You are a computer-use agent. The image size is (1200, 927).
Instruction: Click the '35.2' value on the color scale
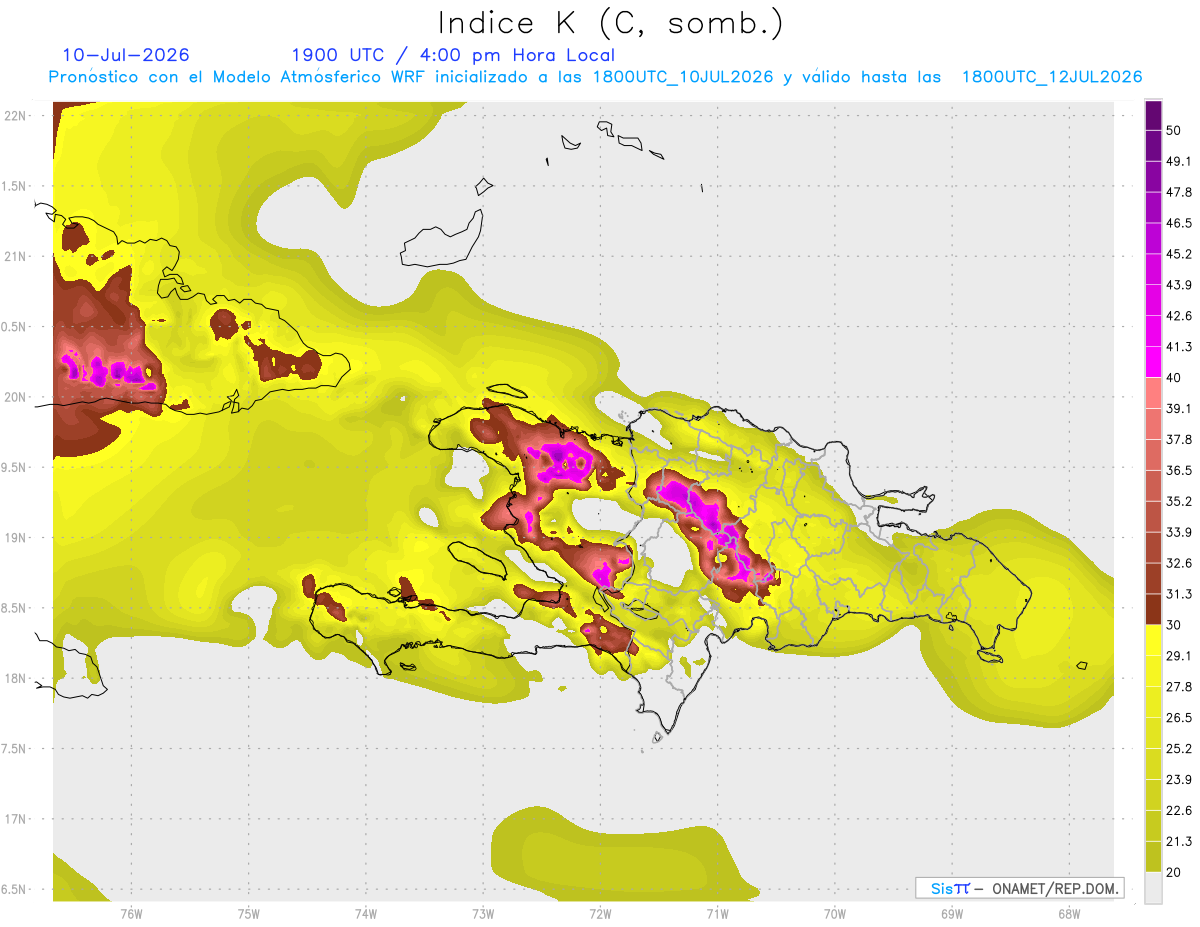(x=1179, y=501)
